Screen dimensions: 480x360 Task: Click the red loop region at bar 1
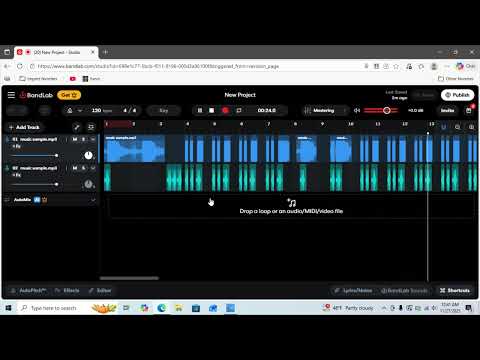(118, 124)
